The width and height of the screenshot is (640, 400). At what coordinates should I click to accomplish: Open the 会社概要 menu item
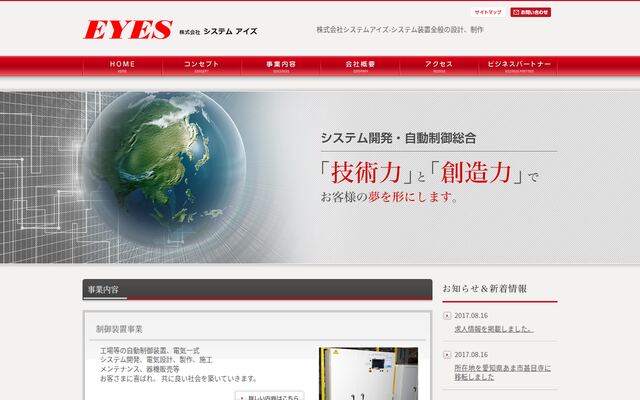tap(360, 66)
